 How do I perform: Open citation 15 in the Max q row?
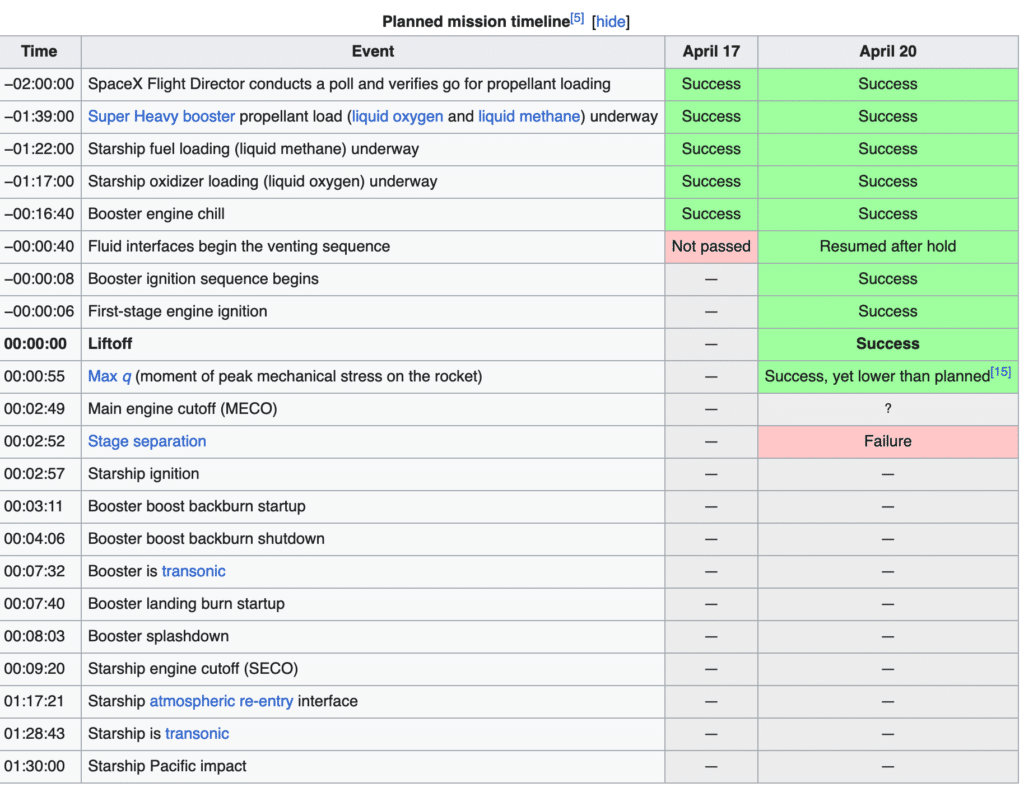(x=1000, y=372)
